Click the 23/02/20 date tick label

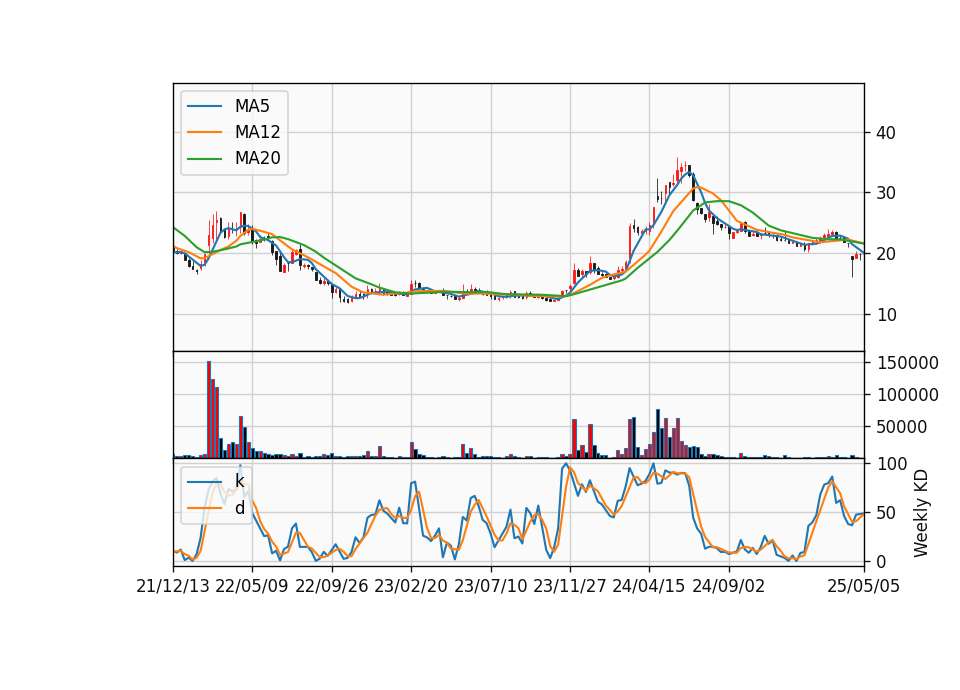point(411,586)
